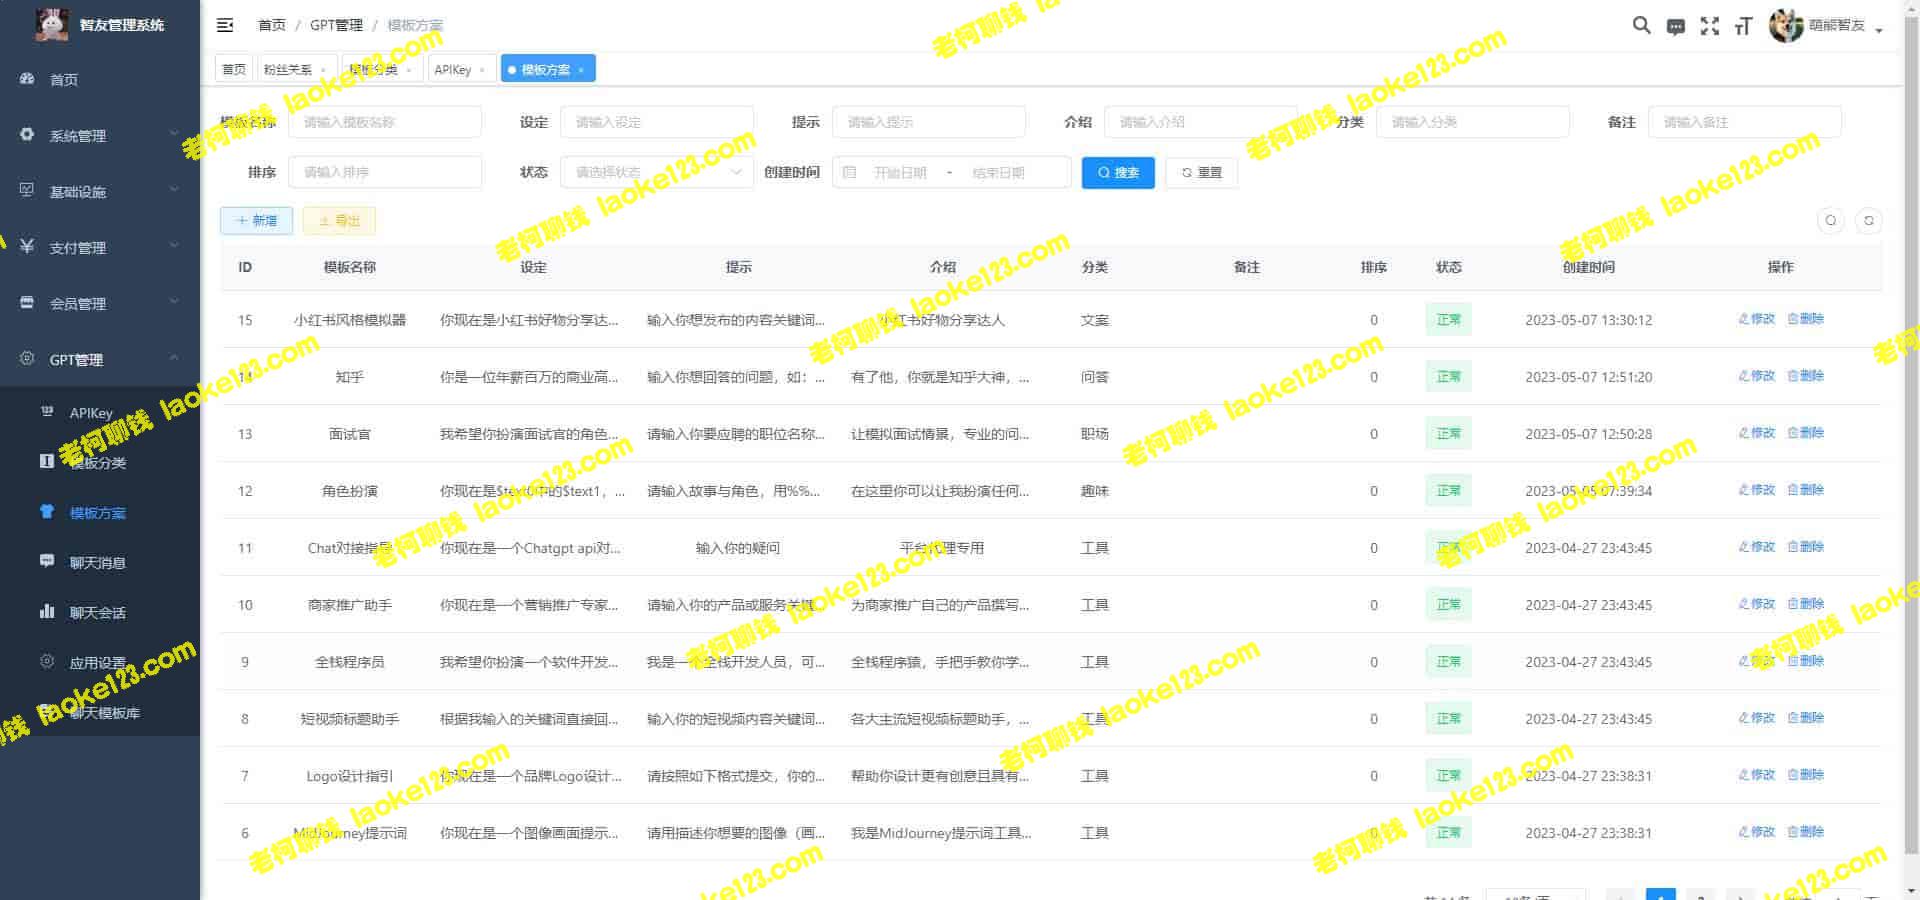Screen dimensions: 1920x900
Task: Click 删除 for 角色扮演 row
Action: point(1806,490)
